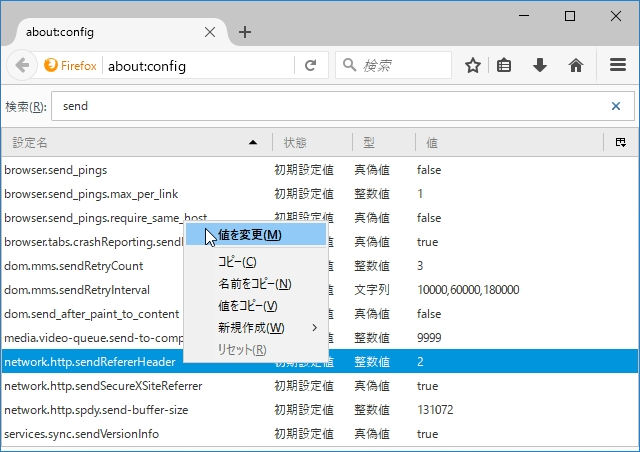Choose コピー(C) from context menu
640x452 pixels.
tap(256, 262)
